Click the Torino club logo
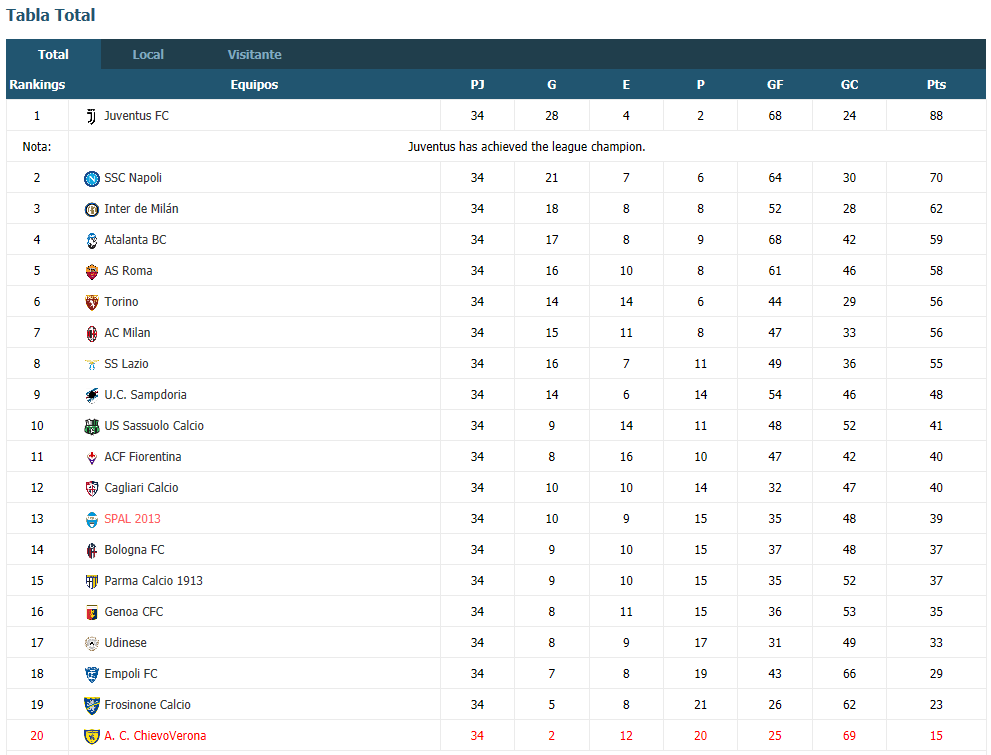The image size is (991, 755). coord(92,303)
